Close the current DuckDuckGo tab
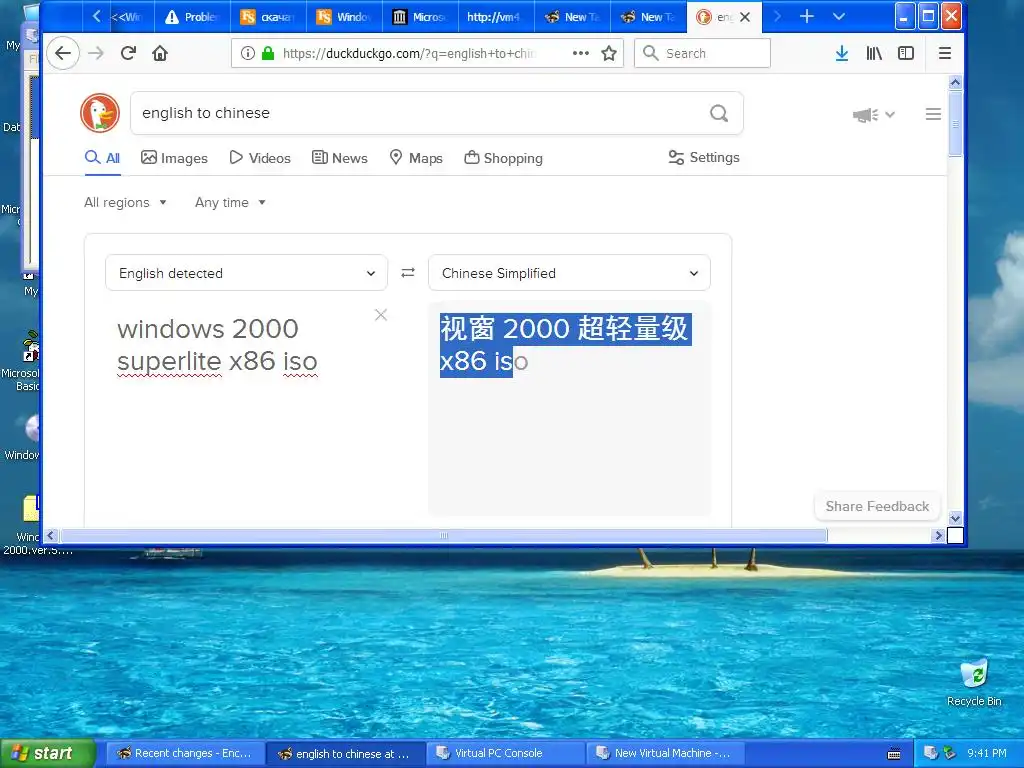 point(745,18)
